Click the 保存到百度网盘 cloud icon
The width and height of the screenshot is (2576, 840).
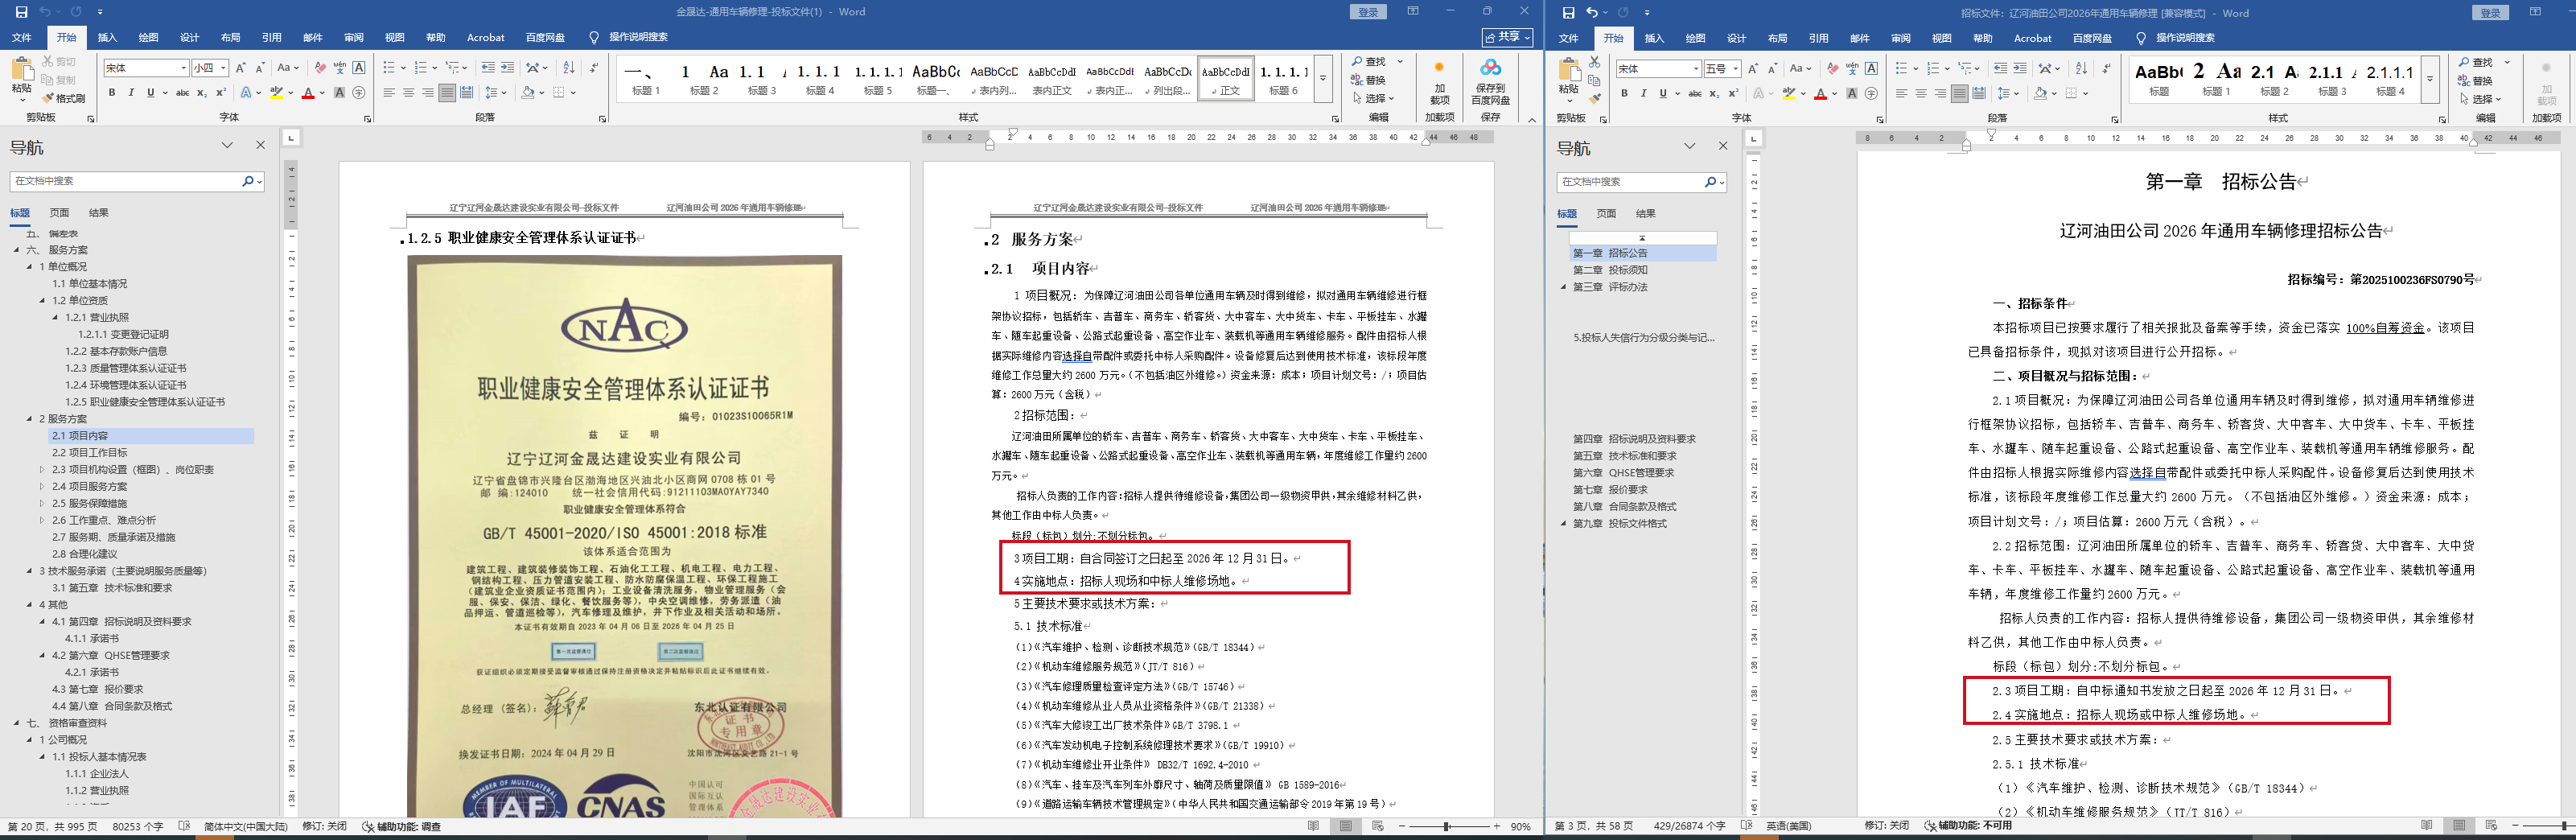[1490, 68]
